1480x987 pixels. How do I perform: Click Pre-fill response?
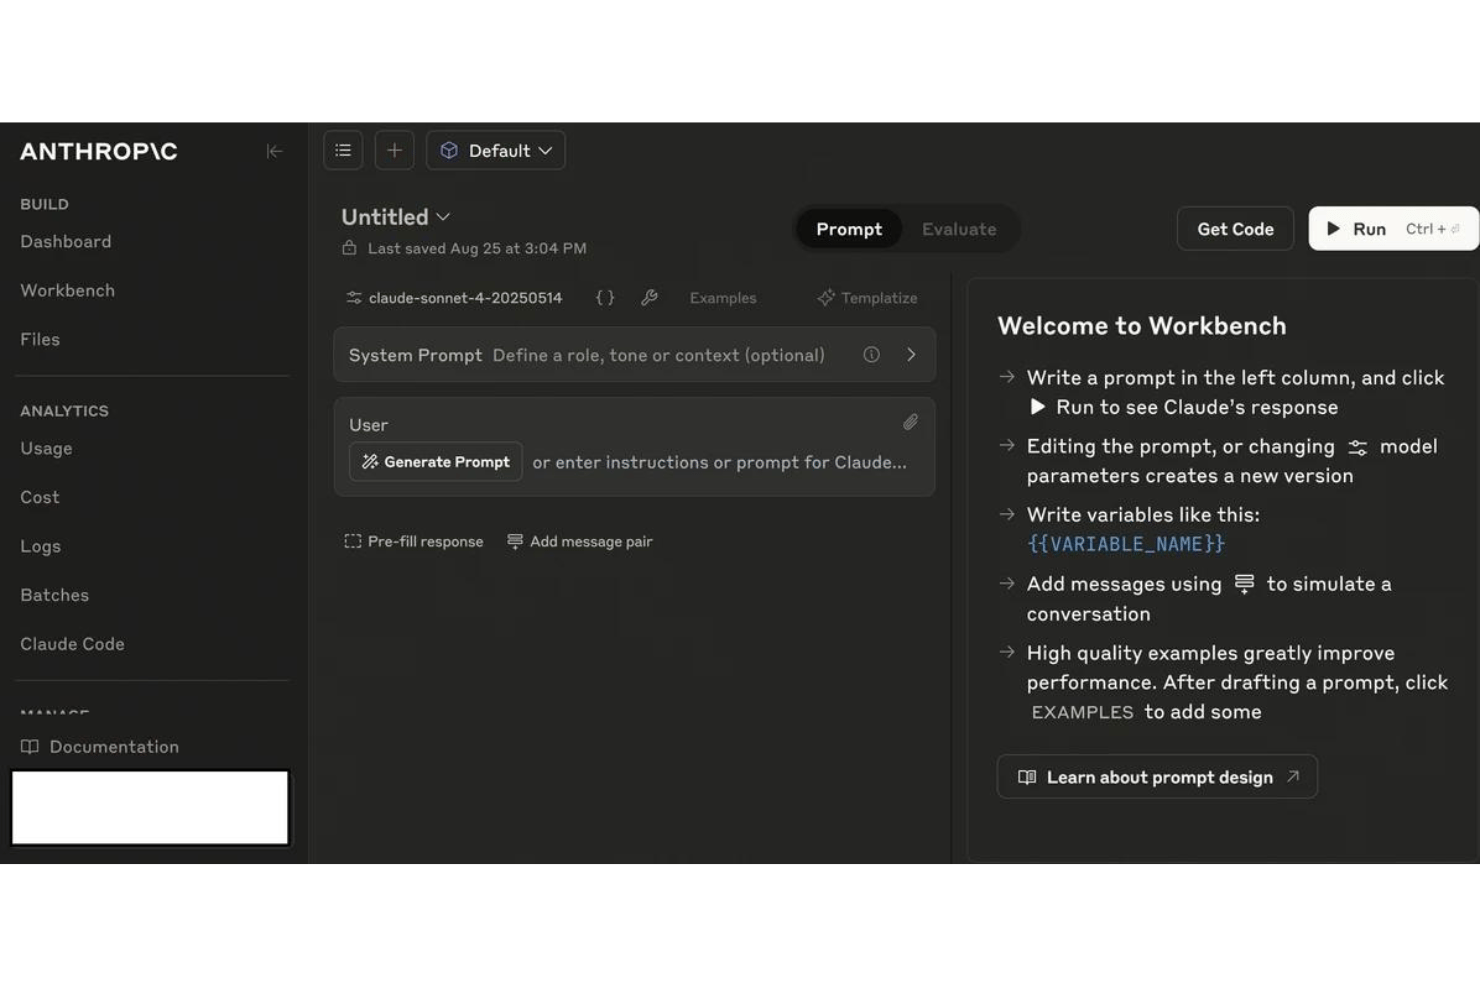tap(414, 541)
